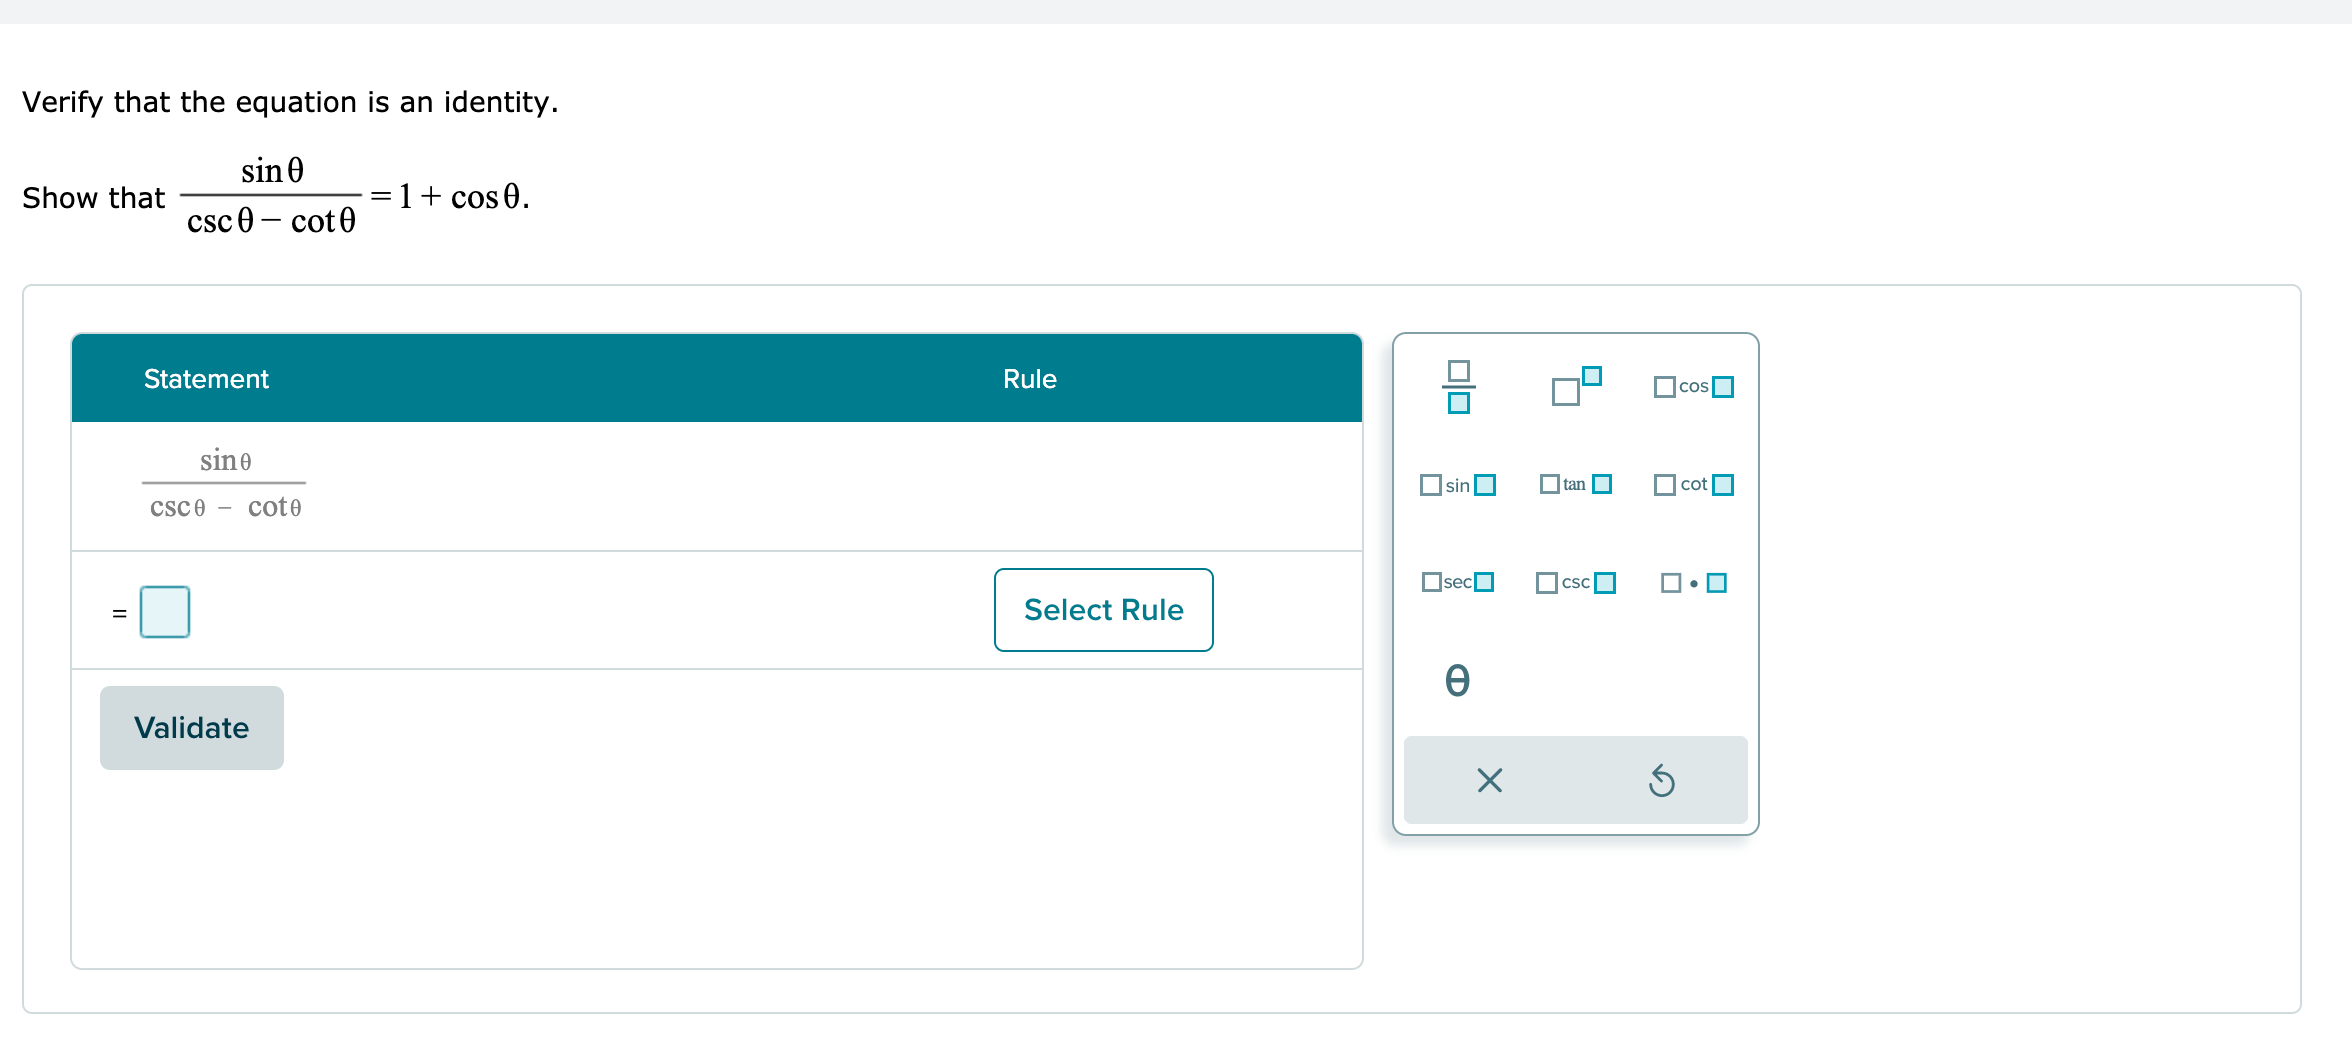Viewport: 2352px width, 1042px height.
Task: Insert the csc function template
Action: 1576,582
